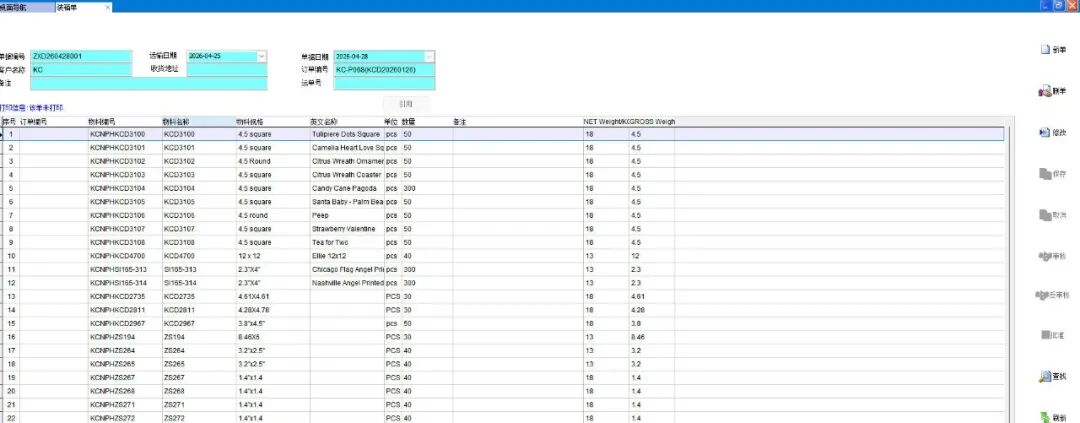The height and width of the screenshot is (423, 1080).
Task: Select cell KCNPHKCD2967
Action: coord(124,323)
